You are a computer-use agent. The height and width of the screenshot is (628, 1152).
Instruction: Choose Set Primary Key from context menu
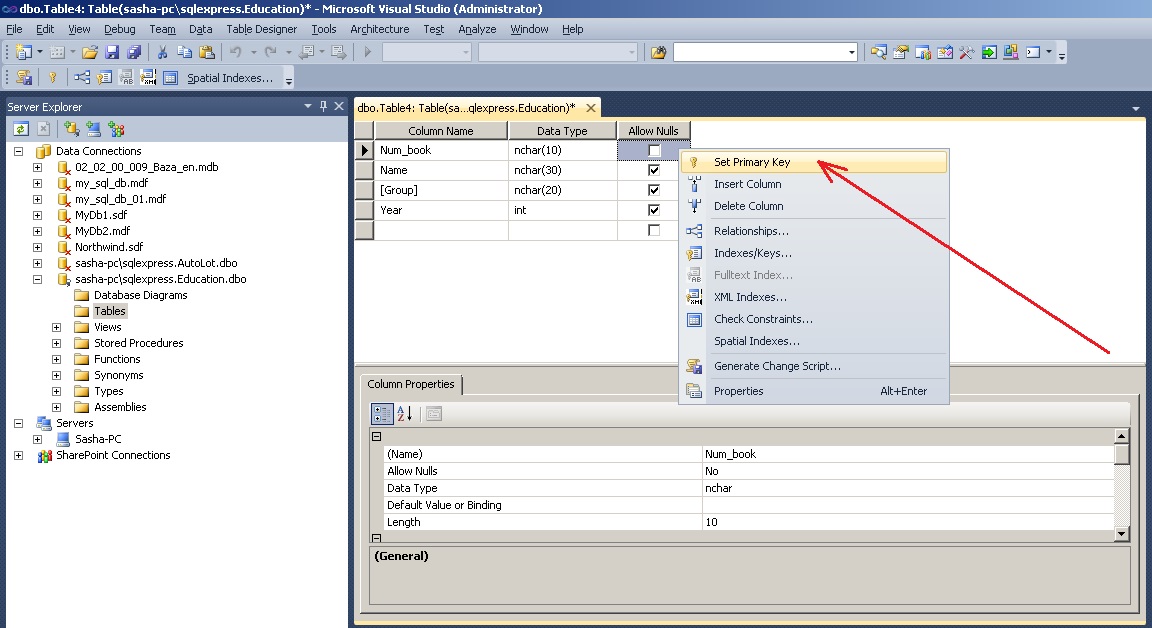pos(814,162)
